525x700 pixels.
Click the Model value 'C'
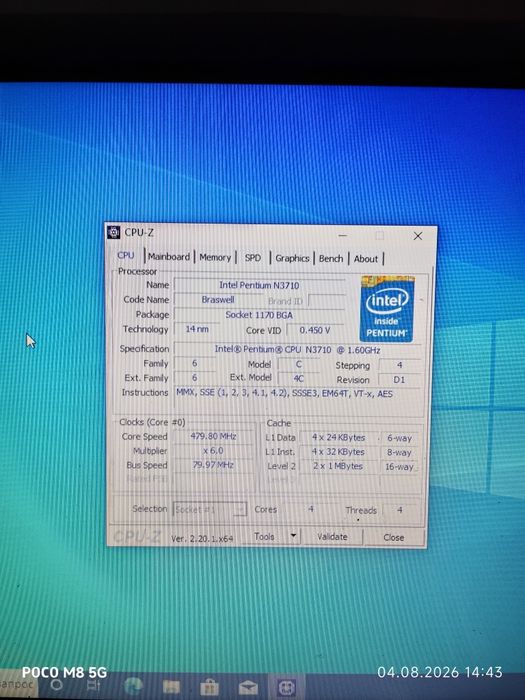pyautogui.click(x=299, y=364)
